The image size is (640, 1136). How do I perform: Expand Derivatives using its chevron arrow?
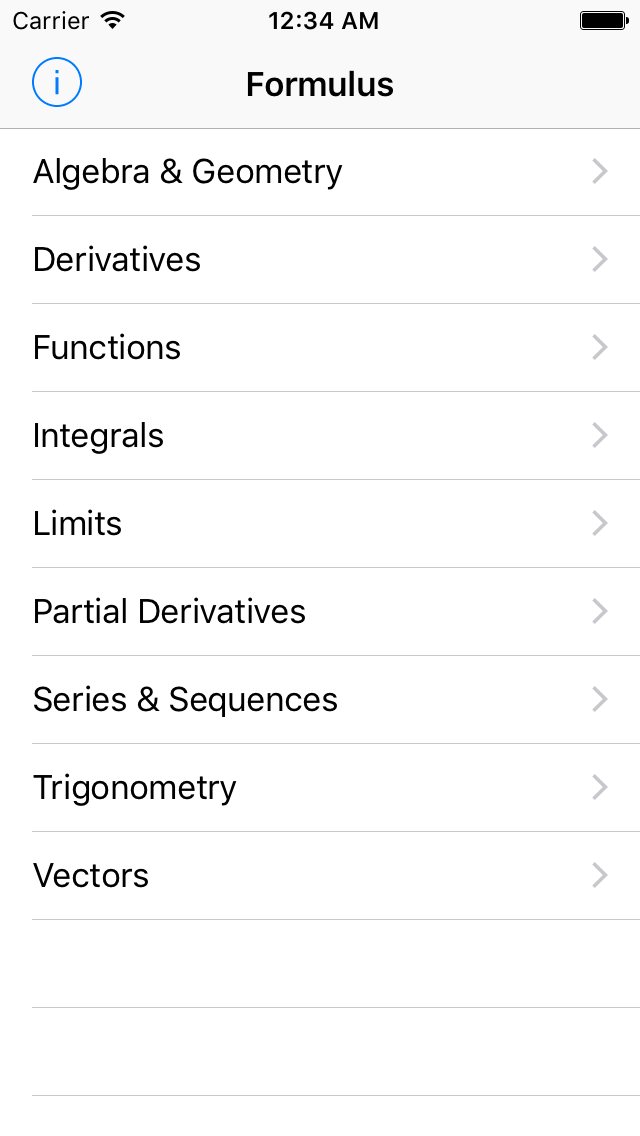(x=600, y=260)
